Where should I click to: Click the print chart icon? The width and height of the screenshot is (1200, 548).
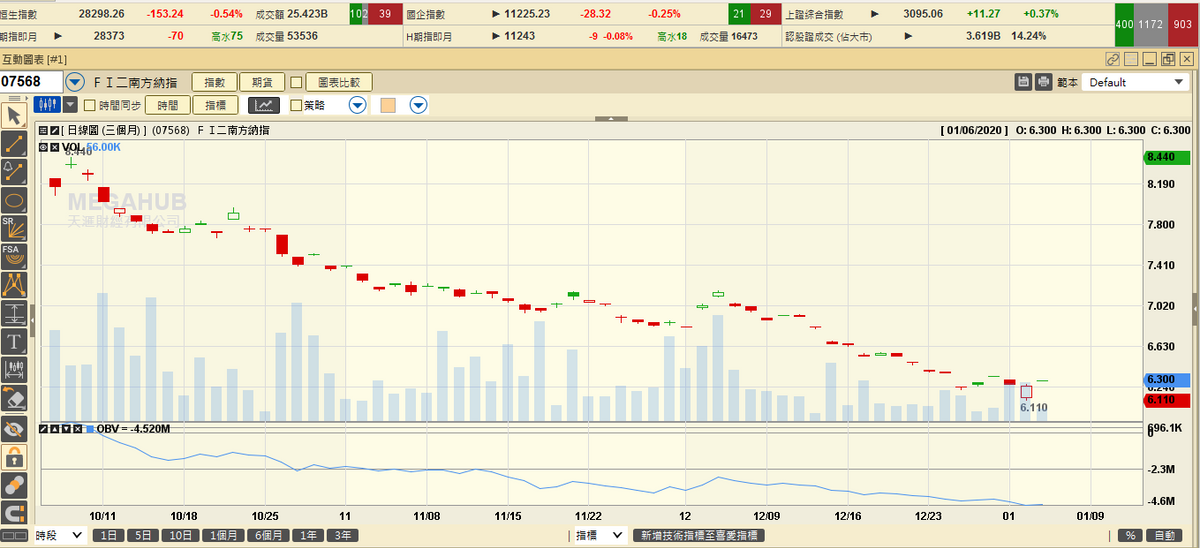pos(1044,82)
